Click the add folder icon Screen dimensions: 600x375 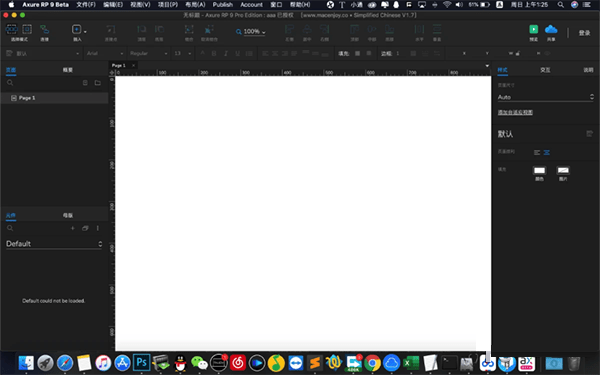click(98, 83)
